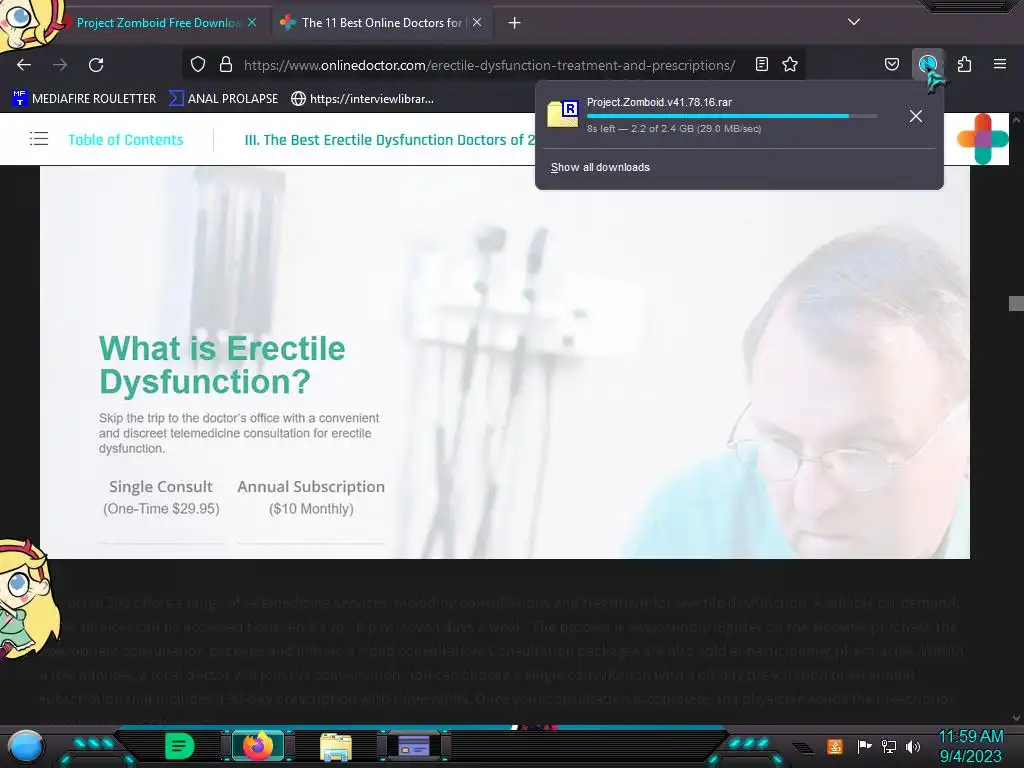Screen dimensions: 1024x768
Task: Click the purple window taskbar icon
Action: 413,746
